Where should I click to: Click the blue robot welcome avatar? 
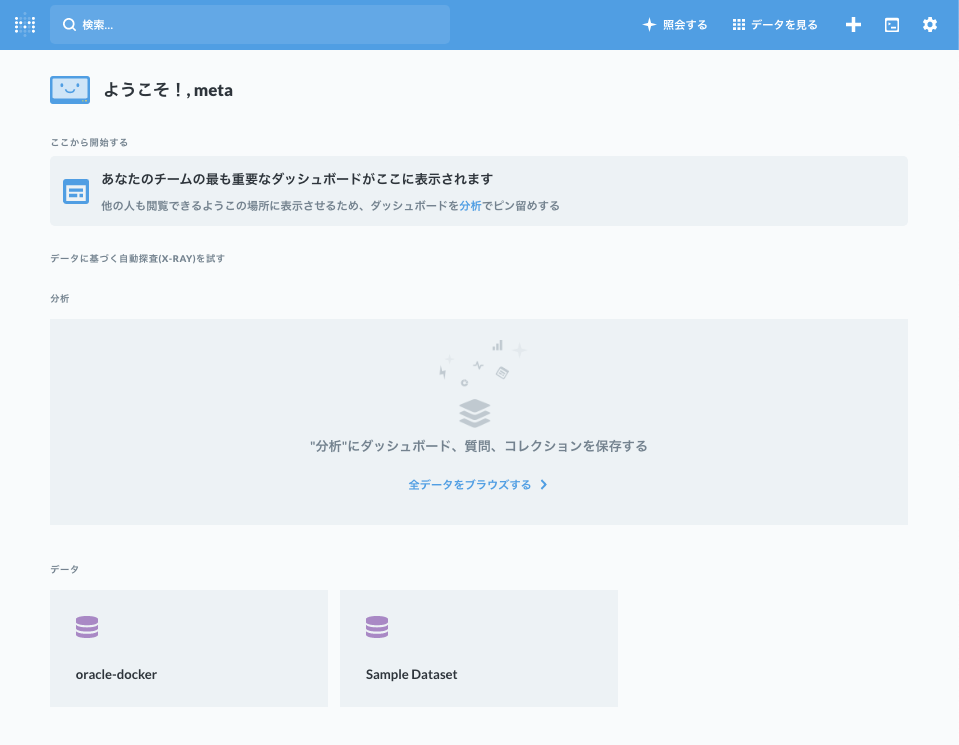69,89
